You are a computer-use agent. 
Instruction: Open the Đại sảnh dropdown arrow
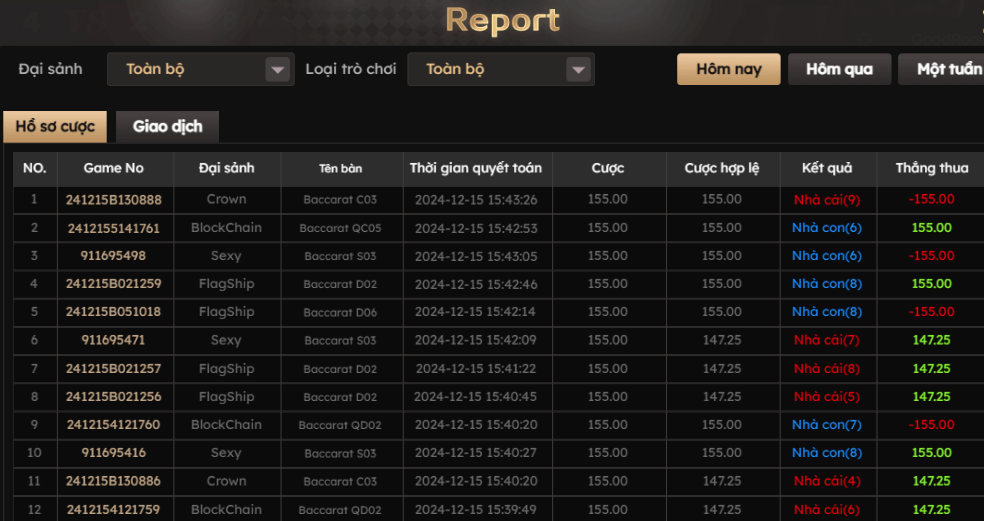(x=277, y=70)
